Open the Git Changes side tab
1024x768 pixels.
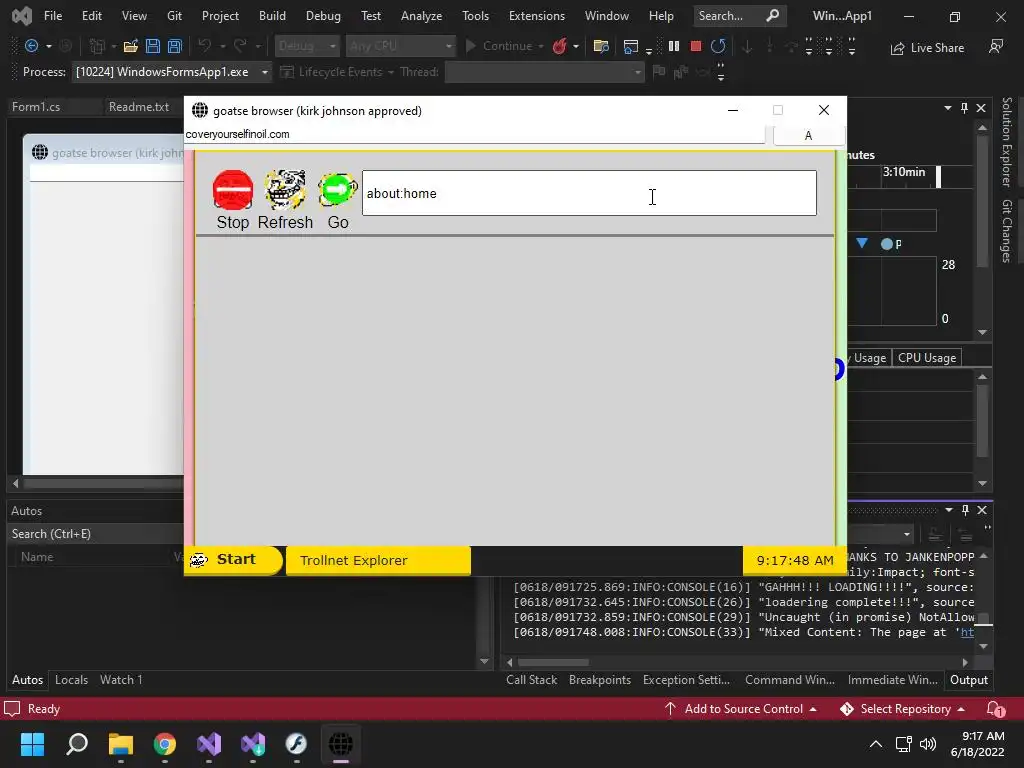coord(1006,231)
